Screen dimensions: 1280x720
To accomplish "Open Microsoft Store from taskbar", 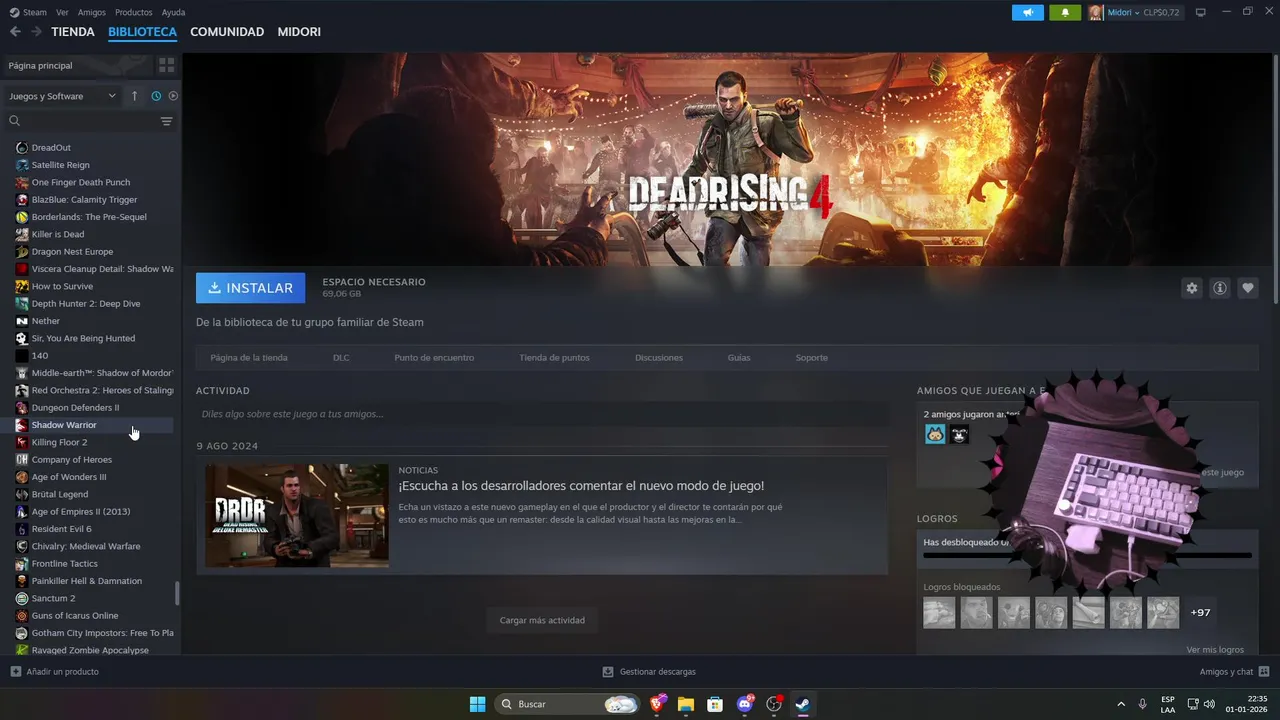I will click(715, 704).
